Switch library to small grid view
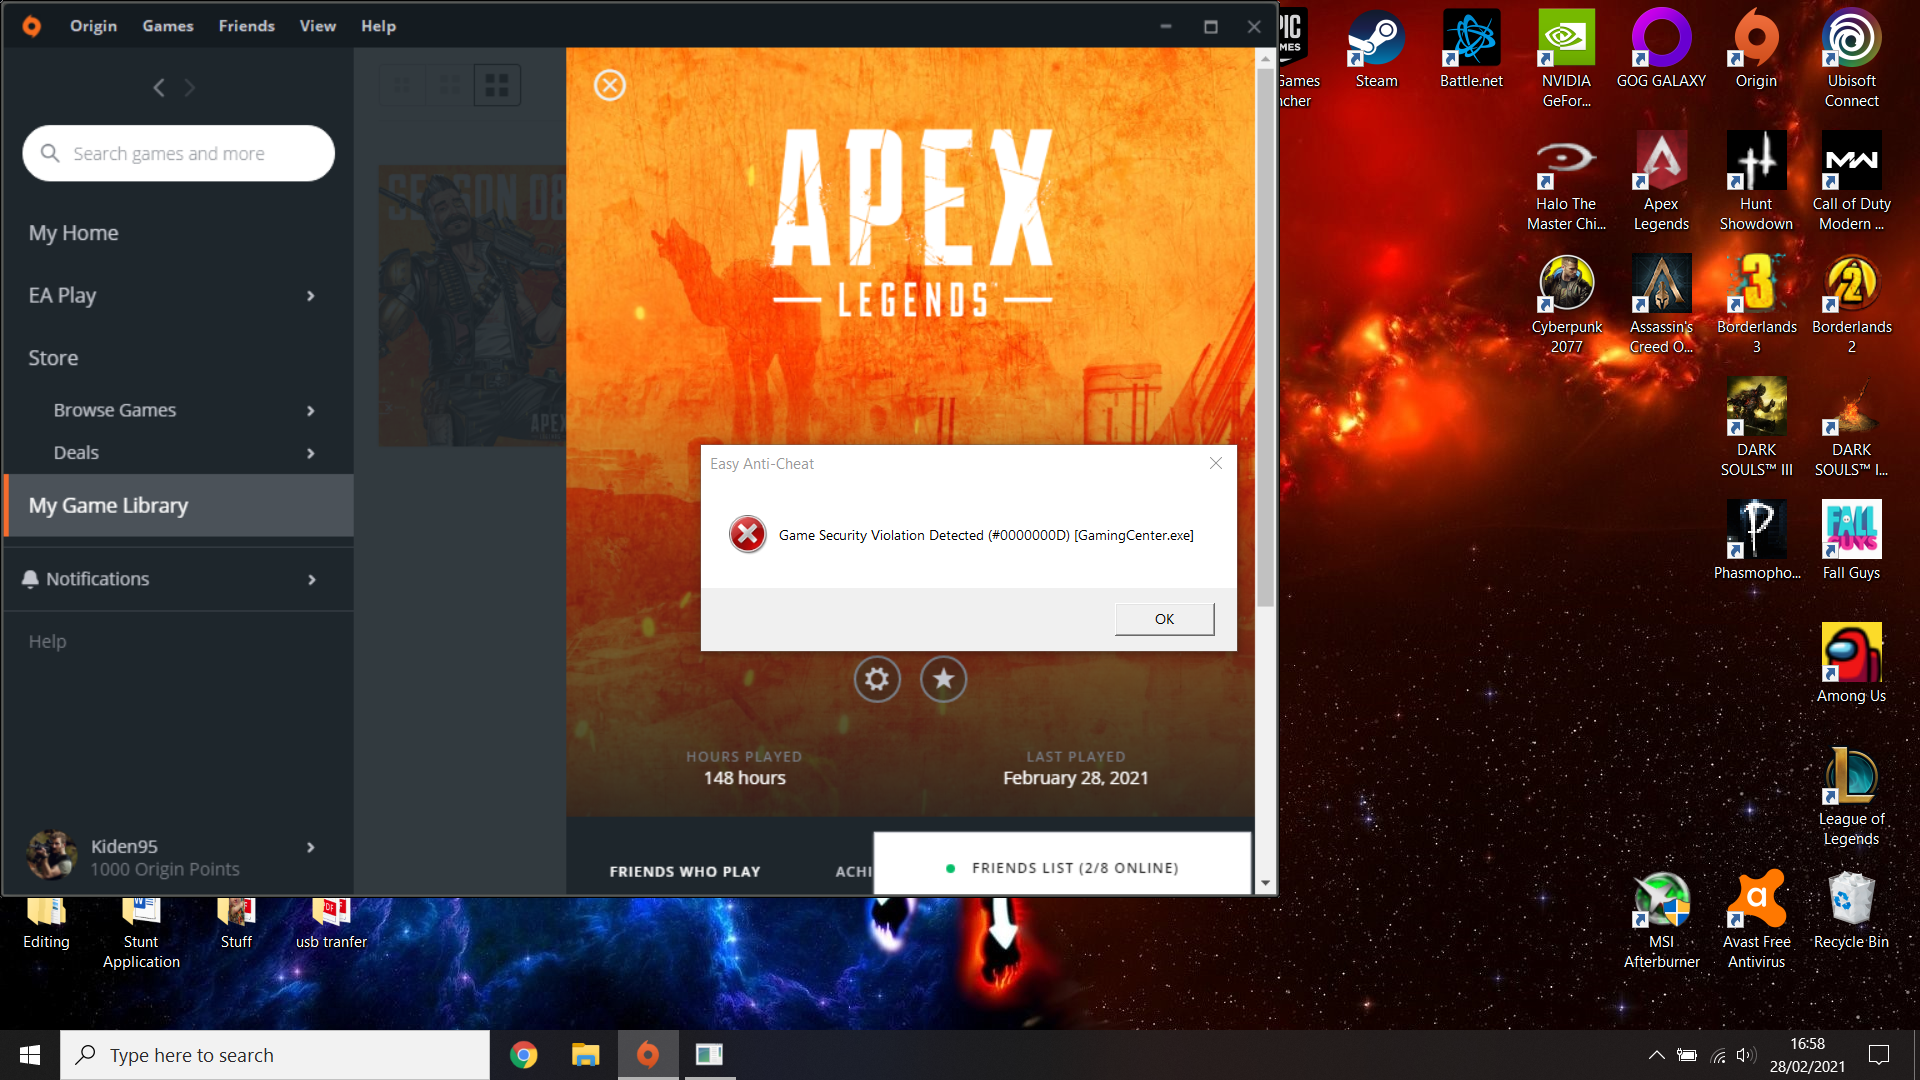Image resolution: width=1920 pixels, height=1080 pixels. 402,86
